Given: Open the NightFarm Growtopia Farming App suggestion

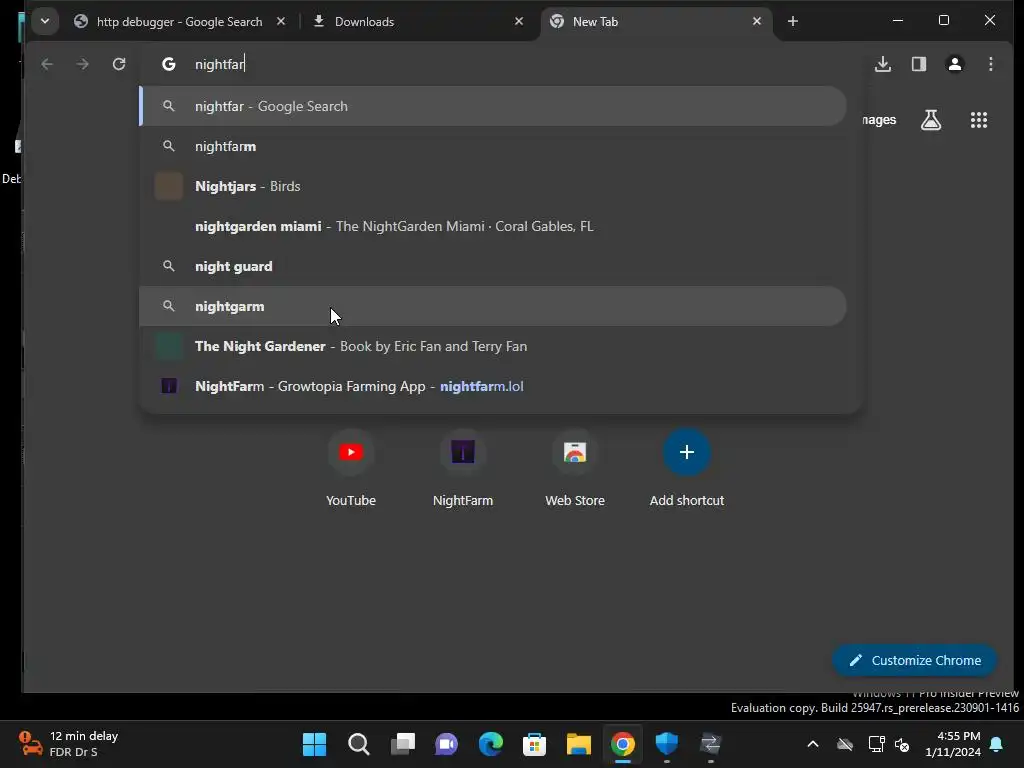Looking at the screenshot, I should (x=493, y=386).
